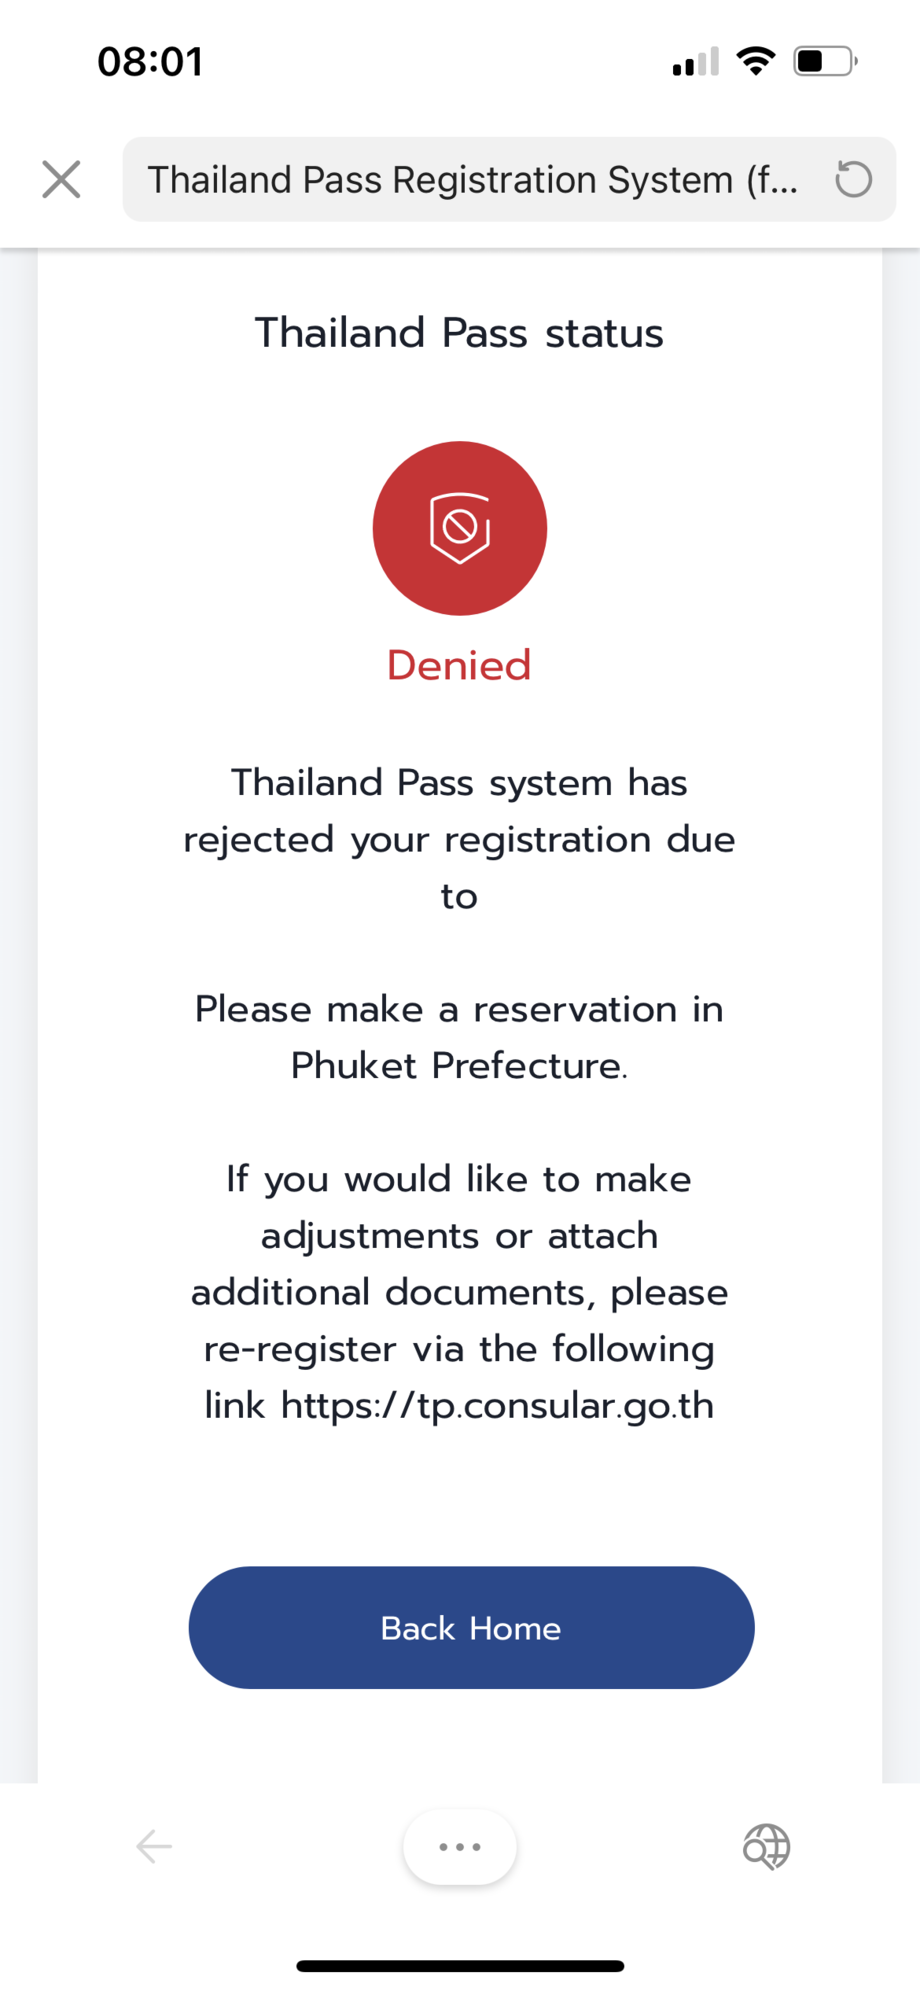Tap the "adjustments or attach" instruction text
Viewport: 920px width, 1991px height.
pyautogui.click(x=459, y=1236)
